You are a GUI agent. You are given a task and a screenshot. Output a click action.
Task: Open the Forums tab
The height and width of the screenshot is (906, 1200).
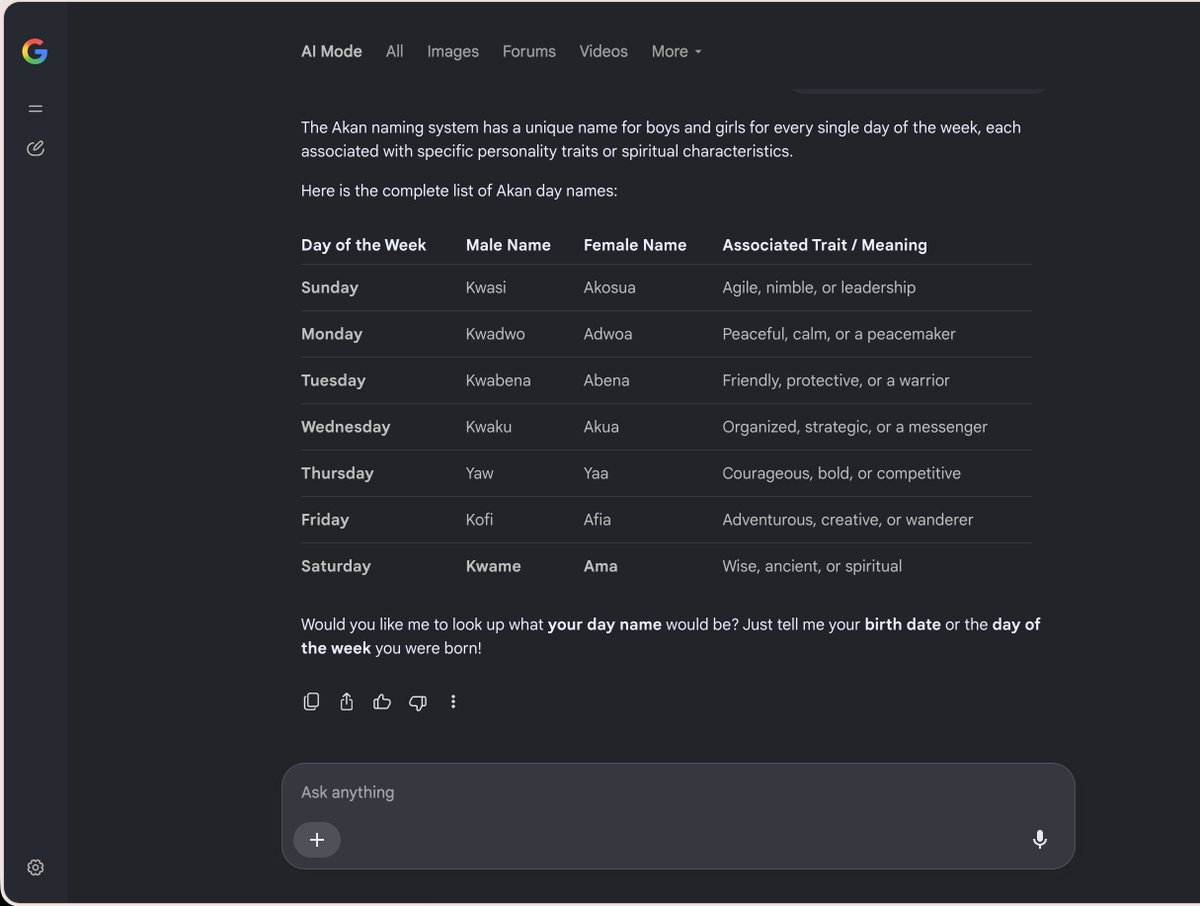[x=529, y=51]
